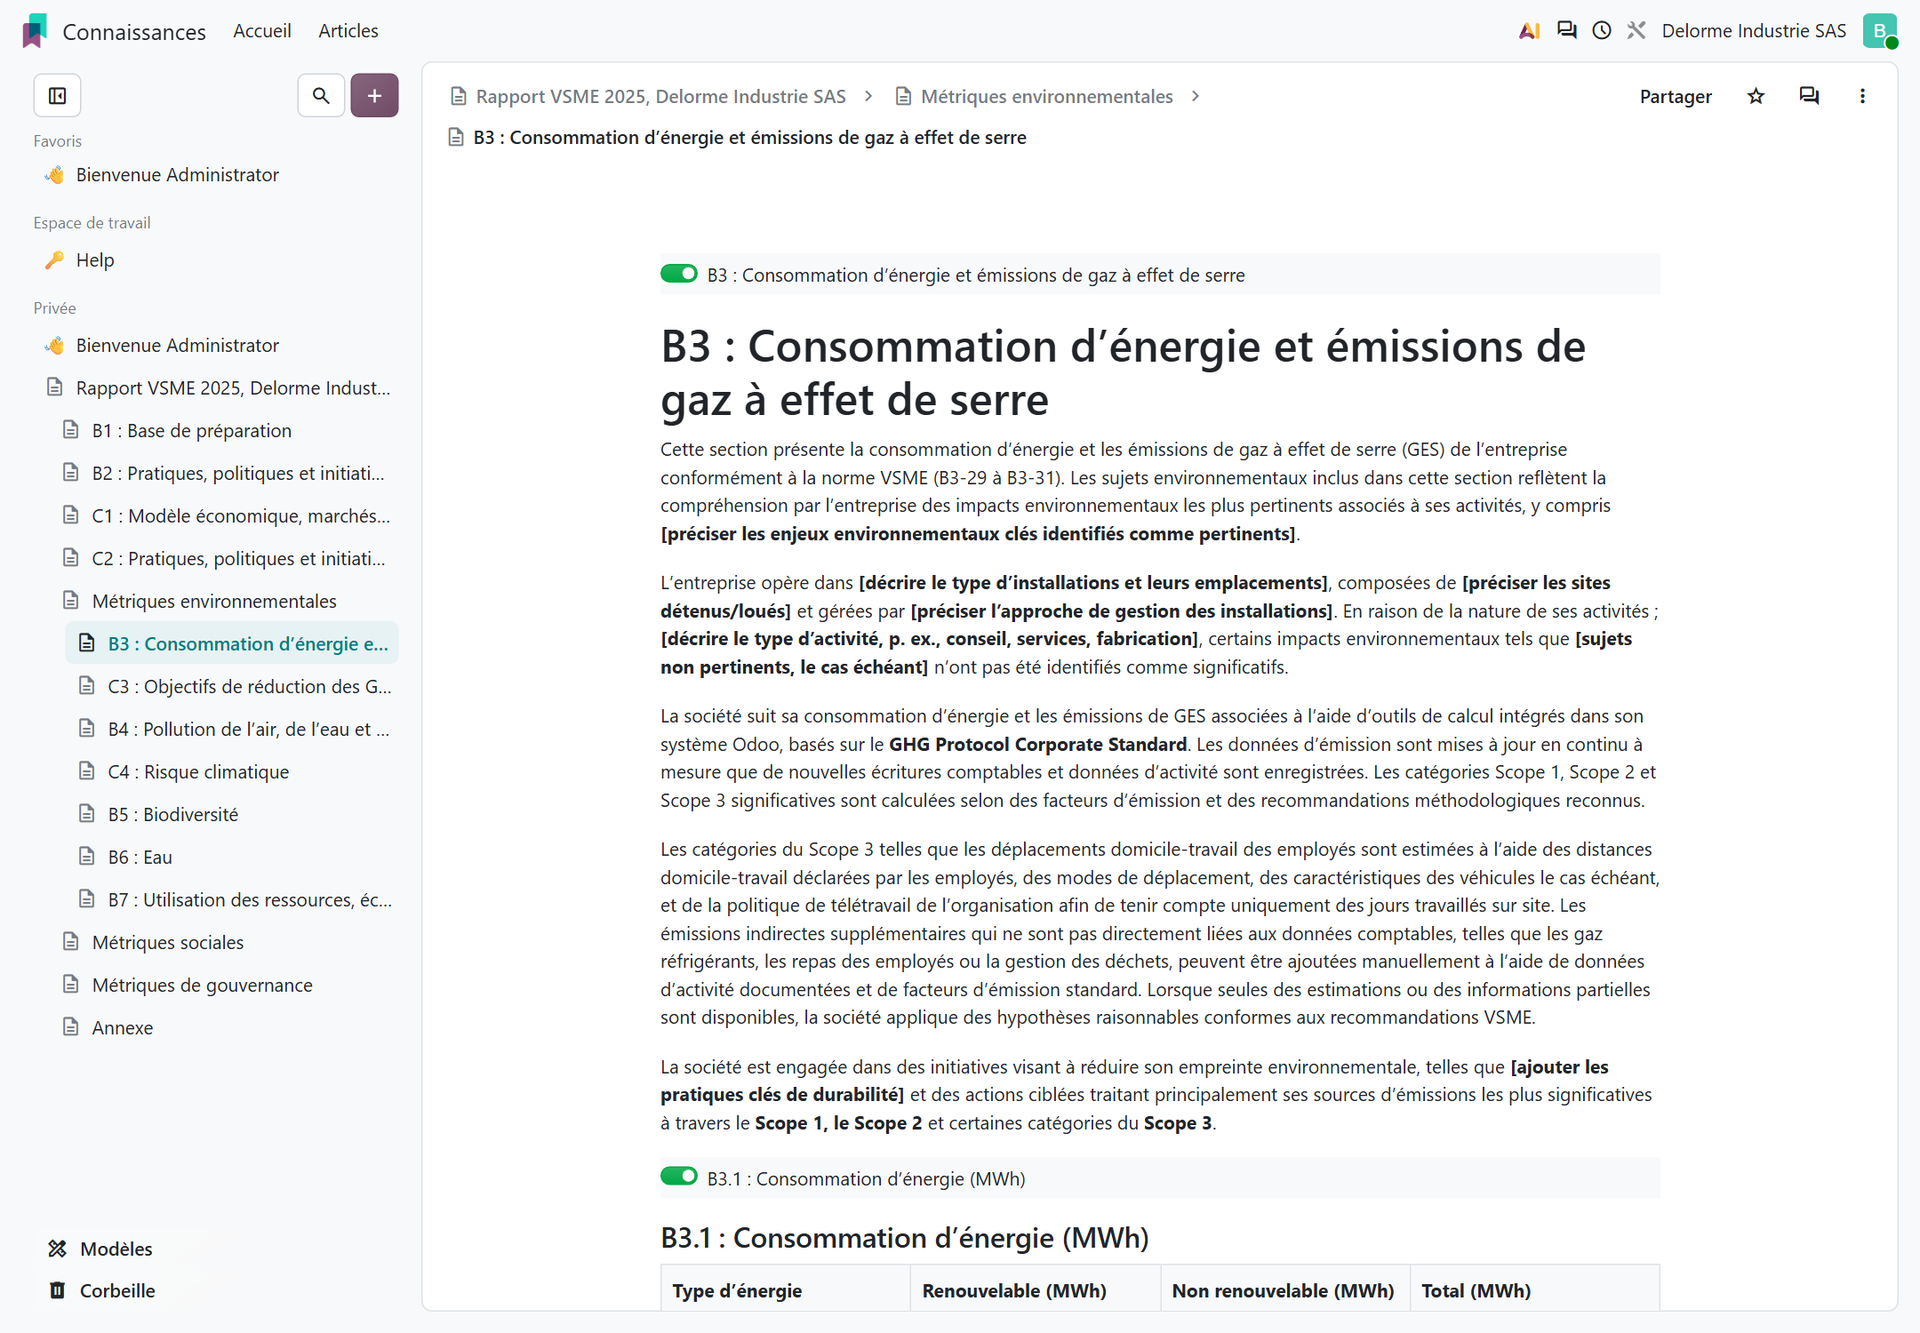The height and width of the screenshot is (1333, 1920).
Task: Open Métriques sociales in the sidebar
Action: click(168, 943)
